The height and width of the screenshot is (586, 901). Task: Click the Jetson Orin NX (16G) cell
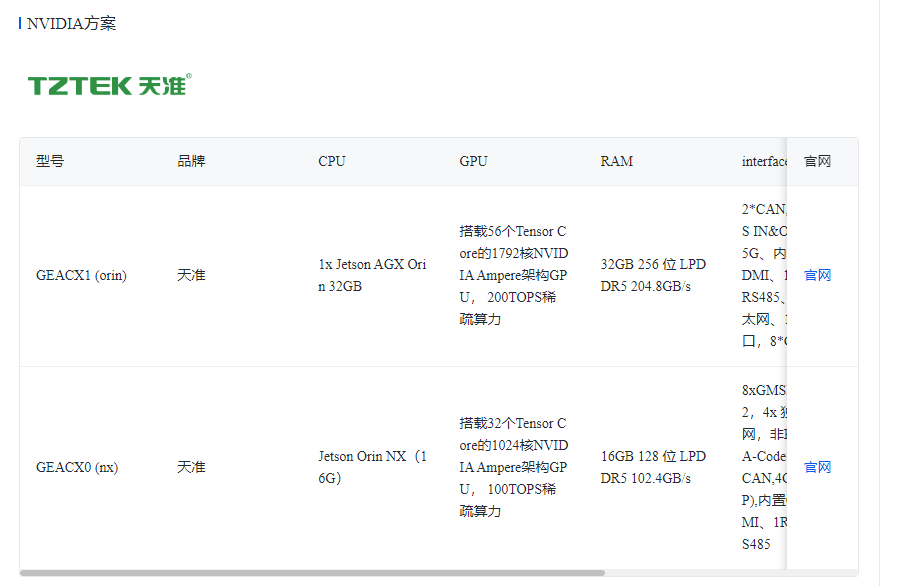pos(372,467)
